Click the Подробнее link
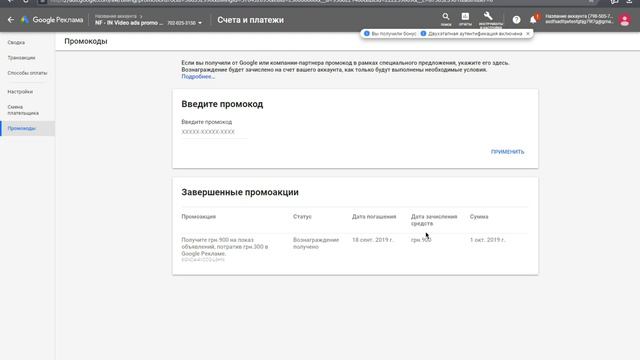 (x=198, y=77)
